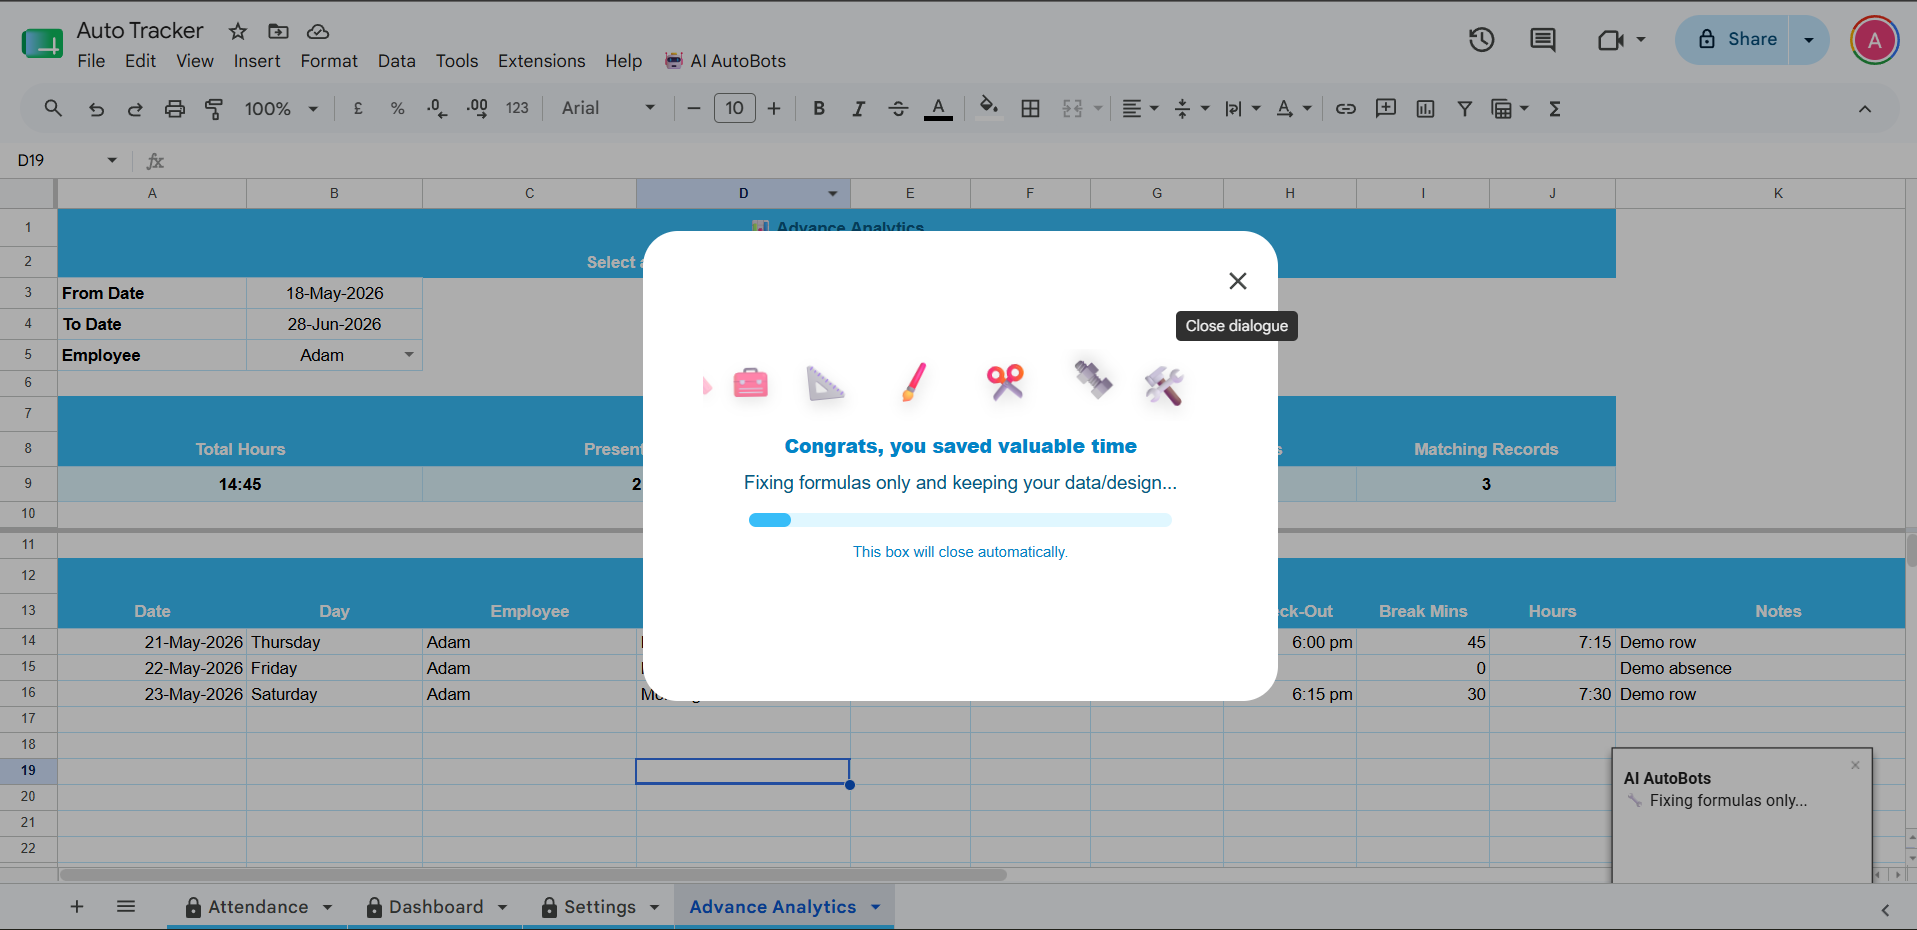Viewport: 1917px width, 930px height.
Task: Open text rotation dropdown
Action: tap(1294, 108)
